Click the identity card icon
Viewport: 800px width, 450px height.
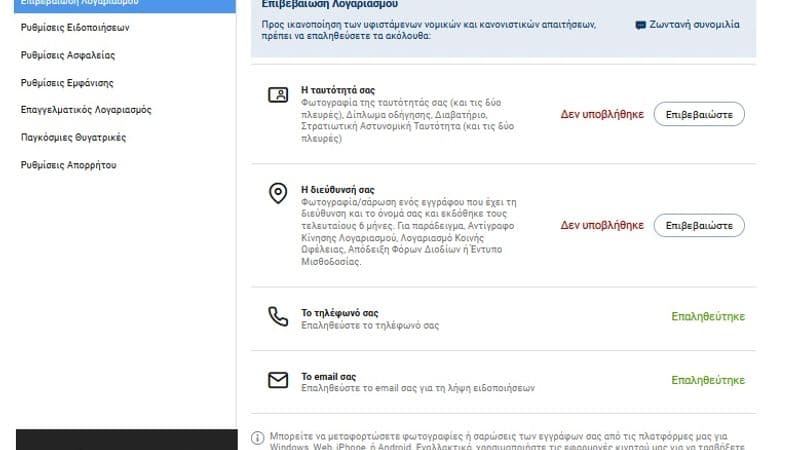(x=278, y=94)
